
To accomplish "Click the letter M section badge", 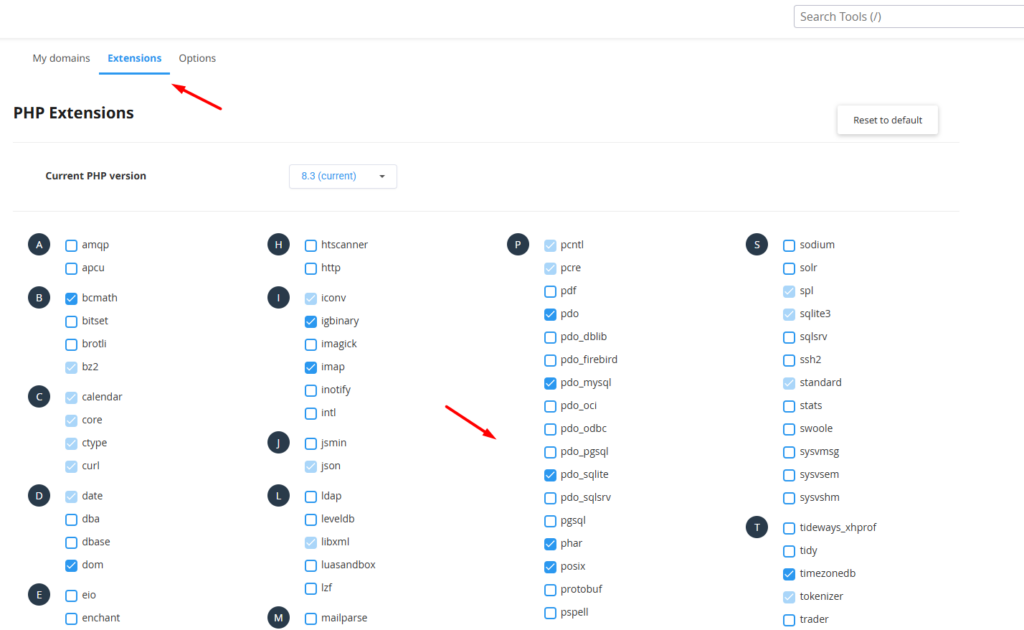I will 278,618.
